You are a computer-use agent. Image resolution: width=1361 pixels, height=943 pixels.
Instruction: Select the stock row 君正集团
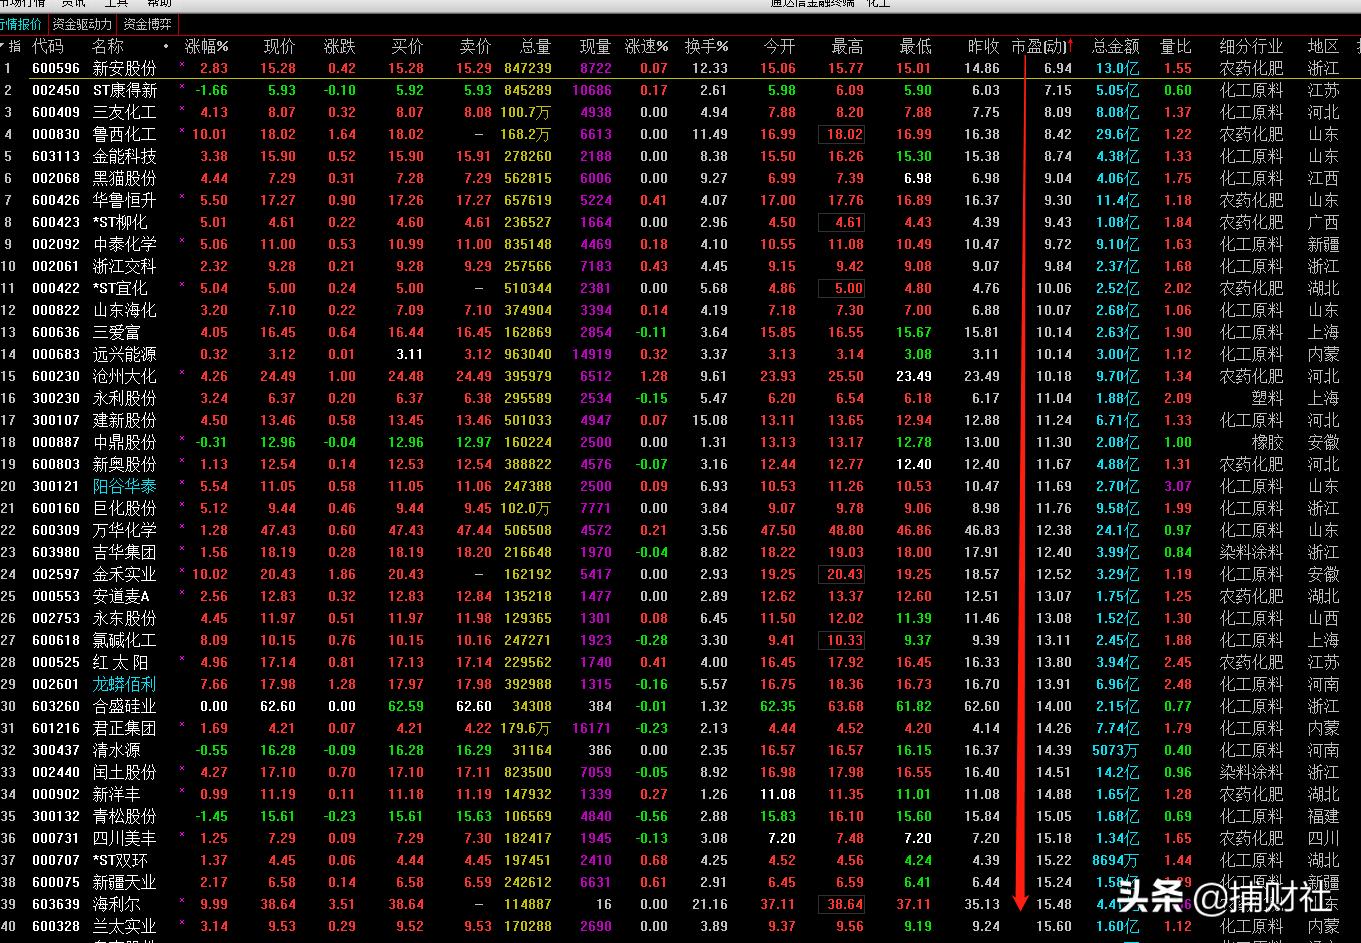click(x=124, y=728)
